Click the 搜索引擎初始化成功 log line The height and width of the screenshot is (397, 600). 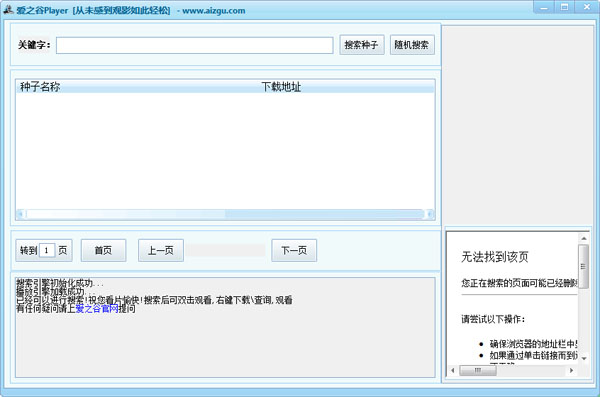(x=59, y=283)
